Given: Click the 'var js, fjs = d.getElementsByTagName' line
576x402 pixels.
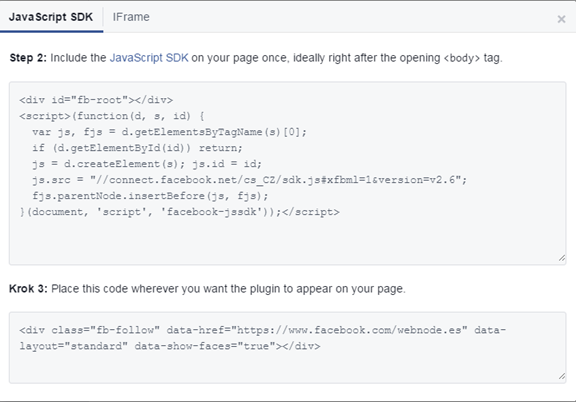Looking at the screenshot, I should point(169,132).
